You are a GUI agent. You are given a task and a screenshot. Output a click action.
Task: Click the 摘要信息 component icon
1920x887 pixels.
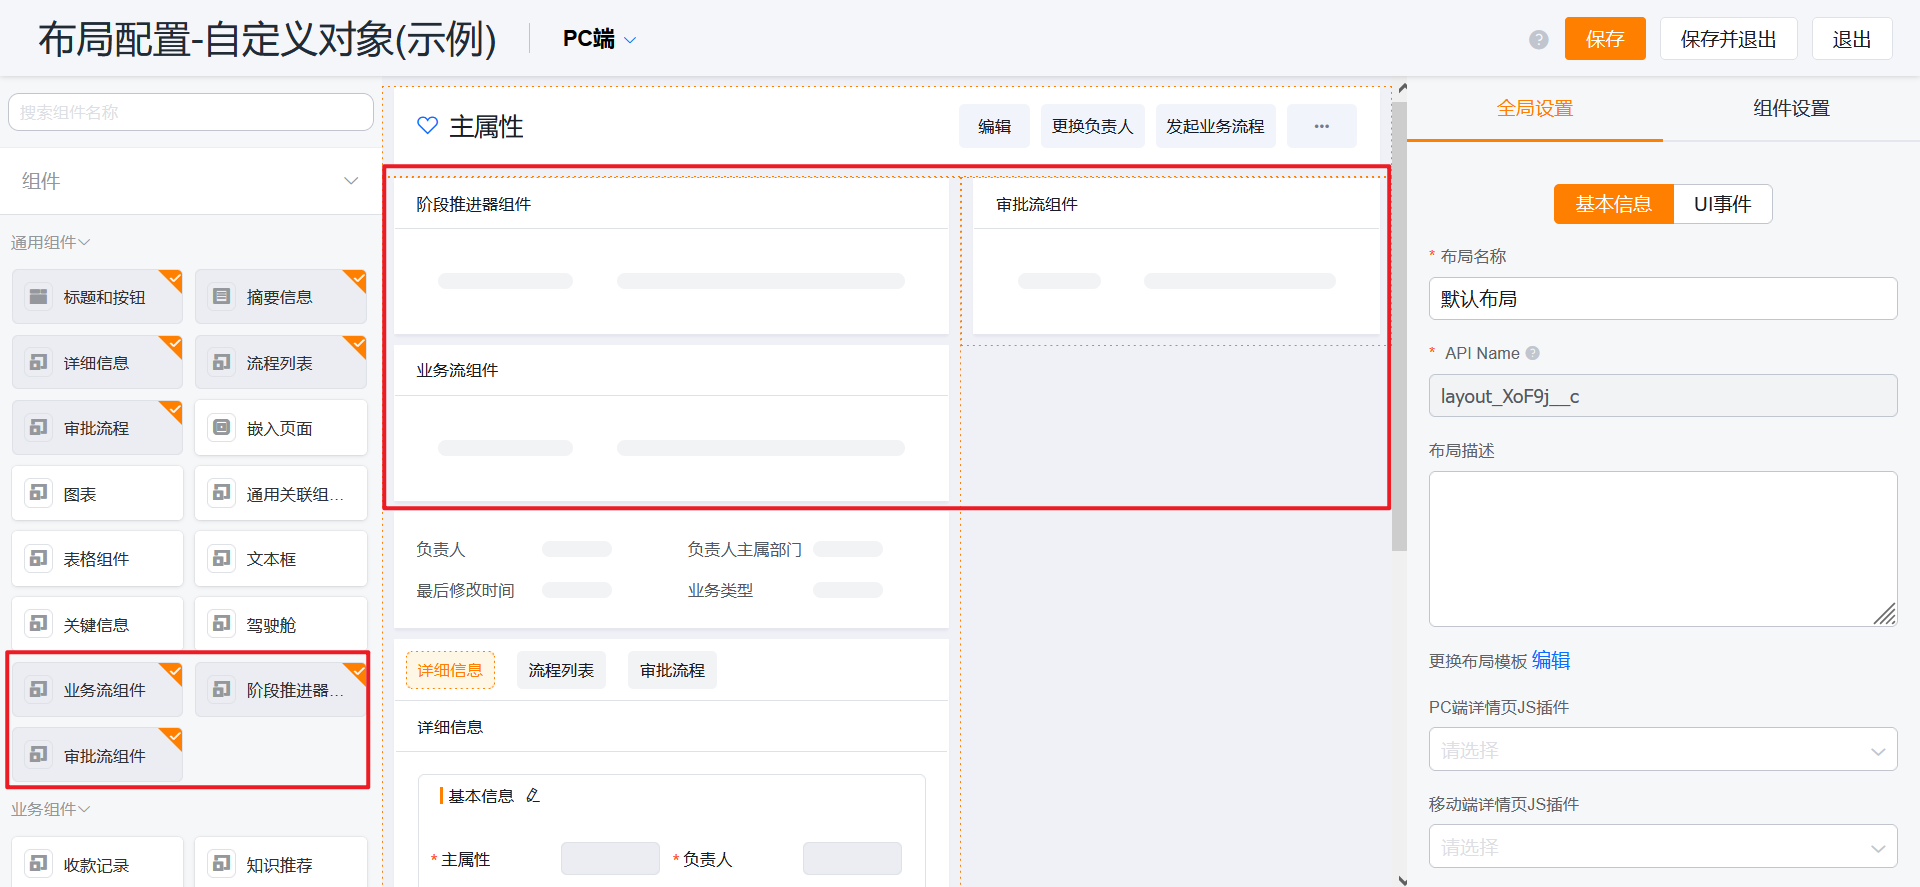point(221,296)
